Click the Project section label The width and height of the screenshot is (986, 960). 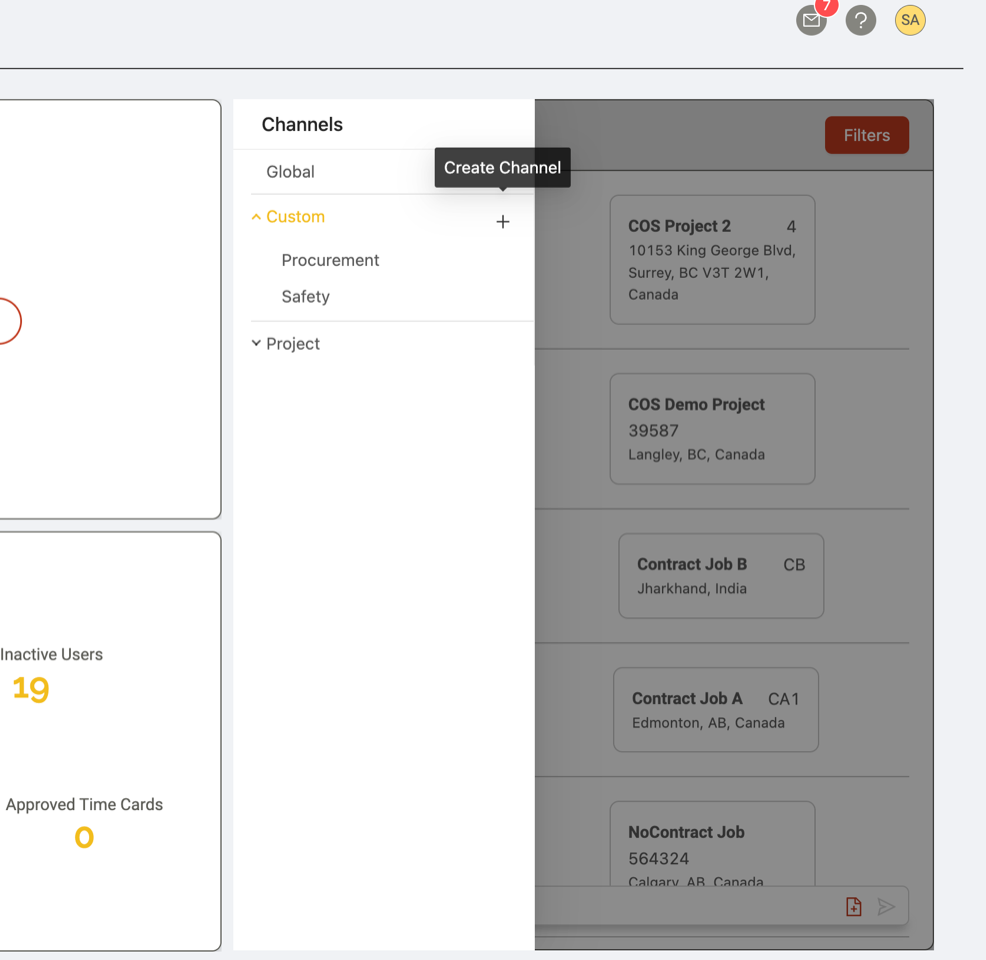coord(293,344)
